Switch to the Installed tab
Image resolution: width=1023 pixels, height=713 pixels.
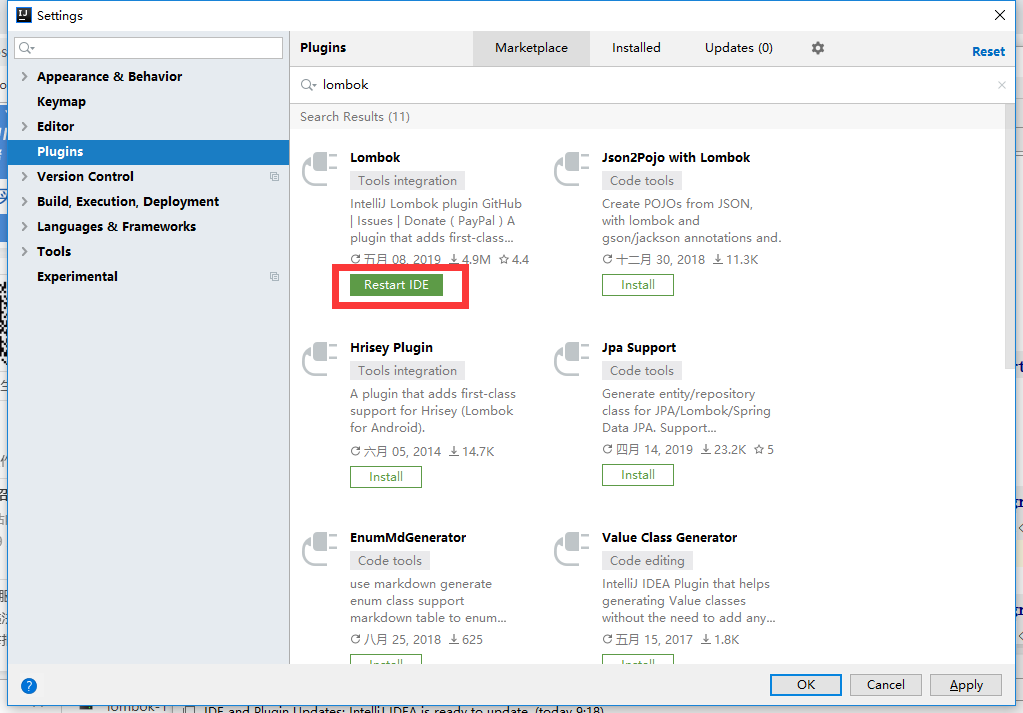click(x=636, y=48)
